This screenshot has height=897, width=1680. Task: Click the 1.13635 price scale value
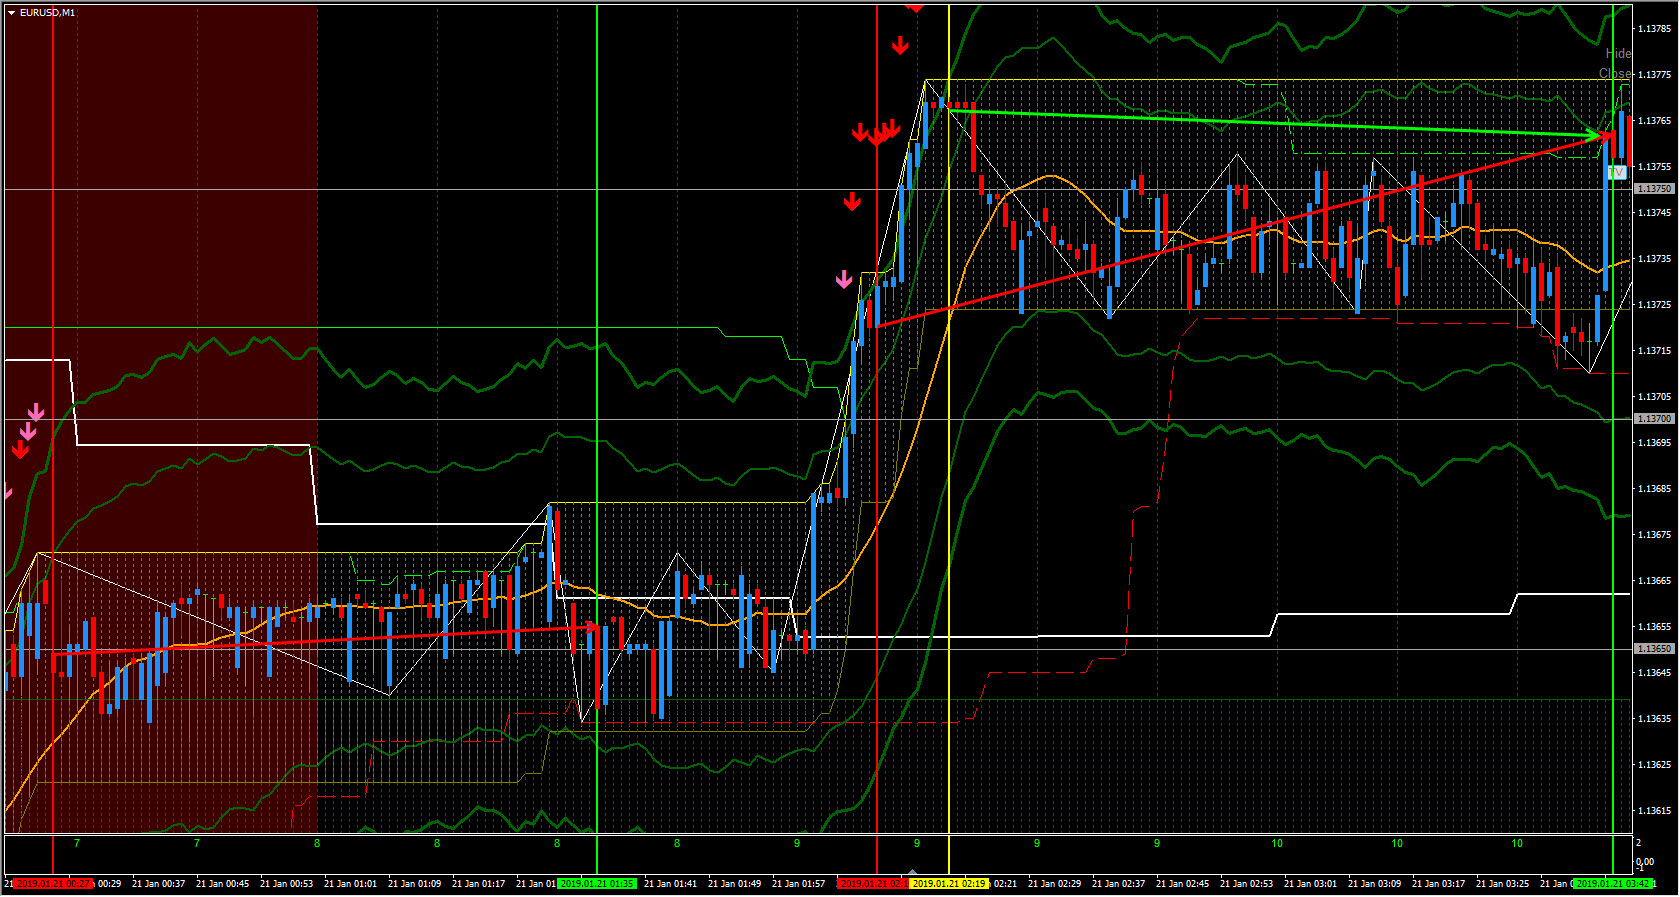pos(1655,719)
